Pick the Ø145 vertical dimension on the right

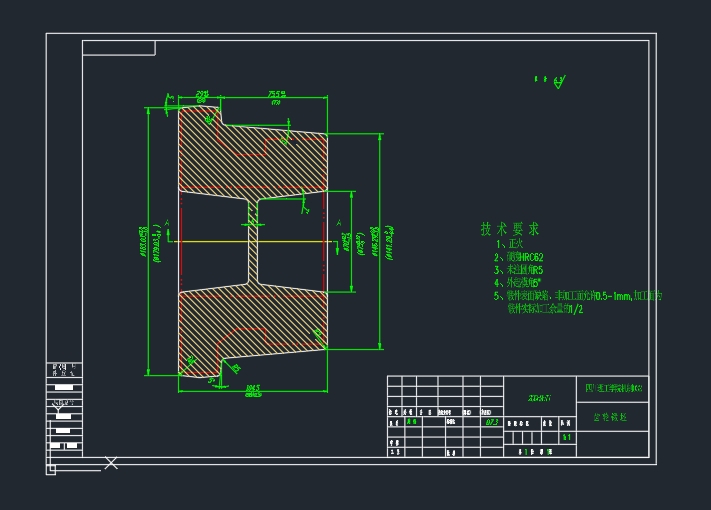pos(375,241)
